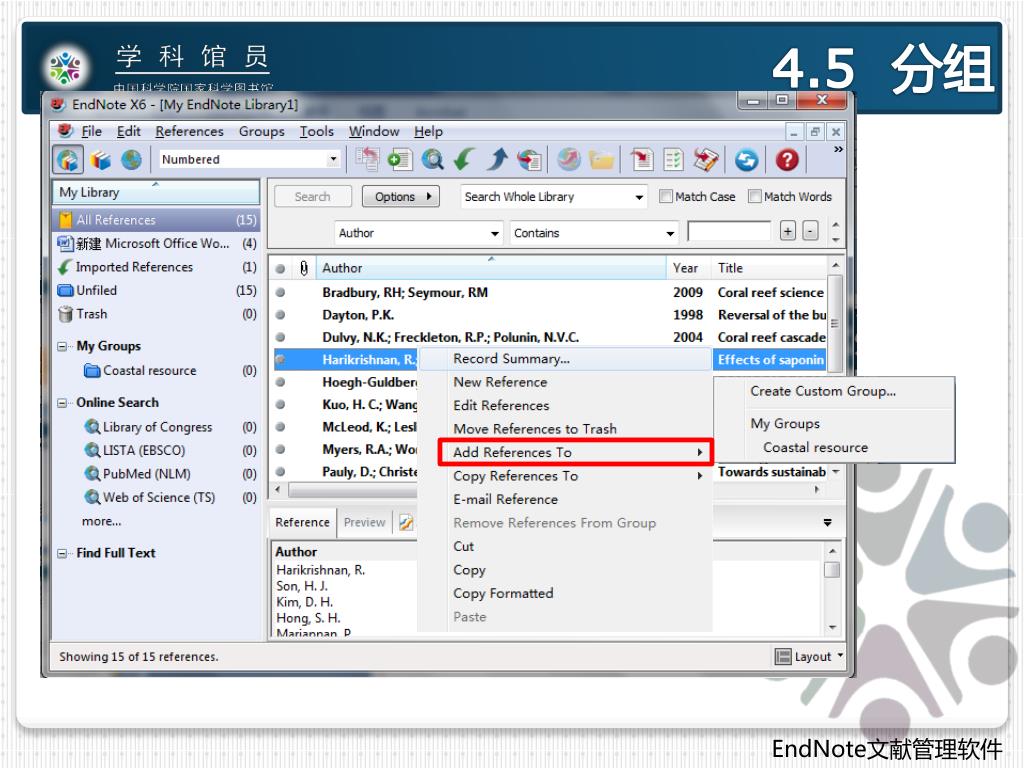The width and height of the screenshot is (1024, 768).
Task: Click Options button
Action: [x=400, y=197]
